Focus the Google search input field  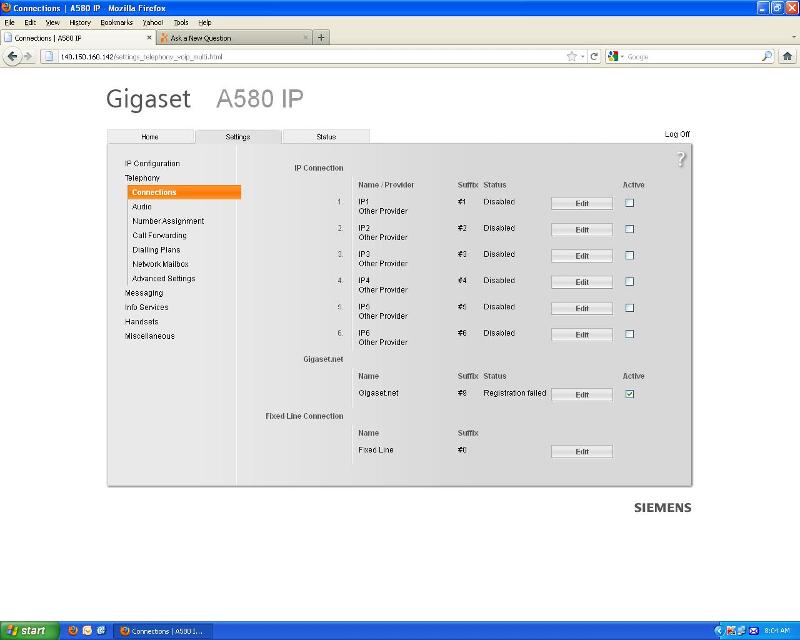692,57
